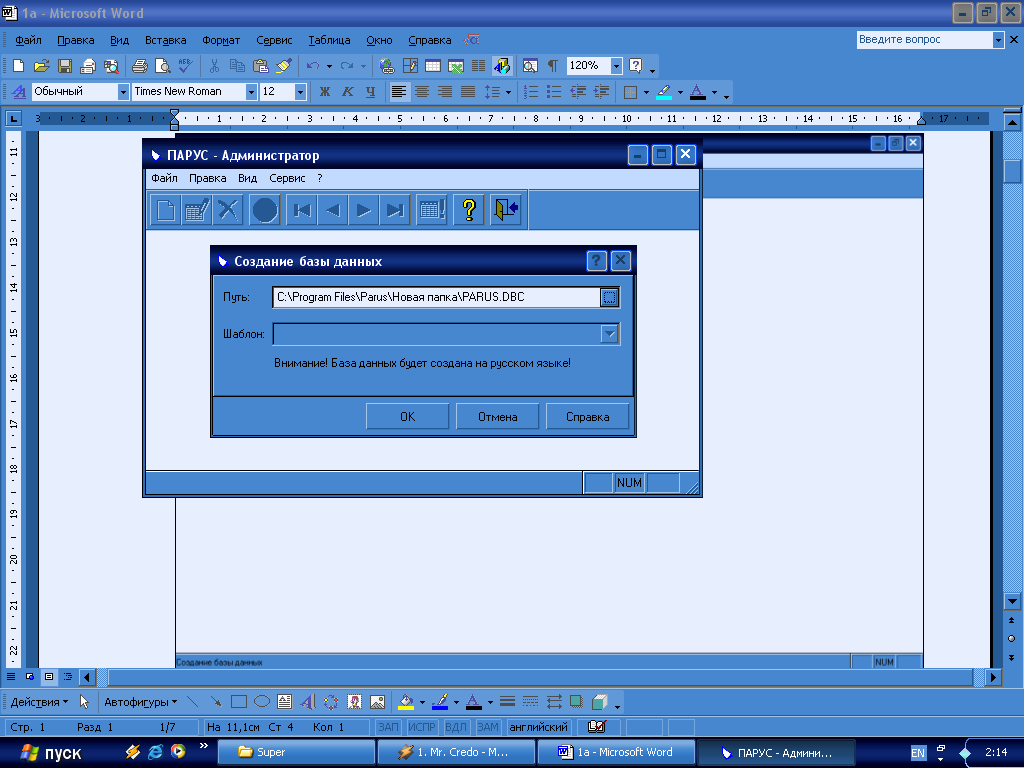This screenshot has height=768, width=1024.
Task: Open the highlight color dropdown arrow
Action: click(680, 92)
